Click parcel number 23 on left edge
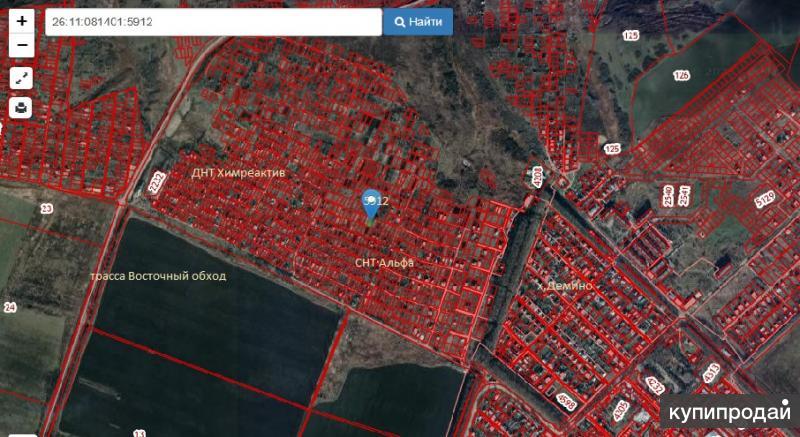This screenshot has width=800, height=437. tap(46, 209)
